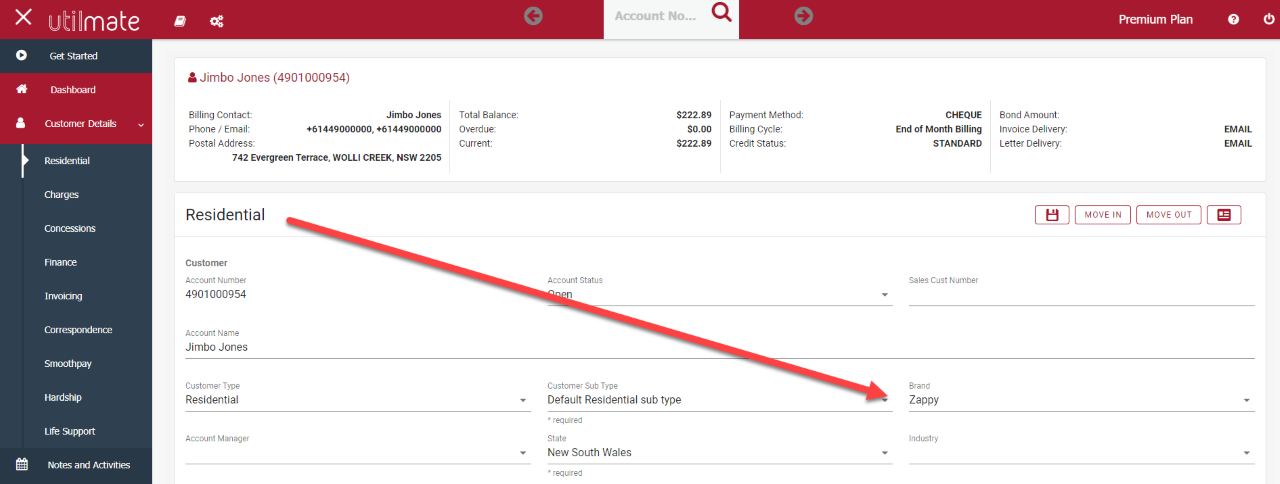This screenshot has height=484, width=1280.
Task: Click the Notes and Activities calendar icon
Action: [21, 465]
